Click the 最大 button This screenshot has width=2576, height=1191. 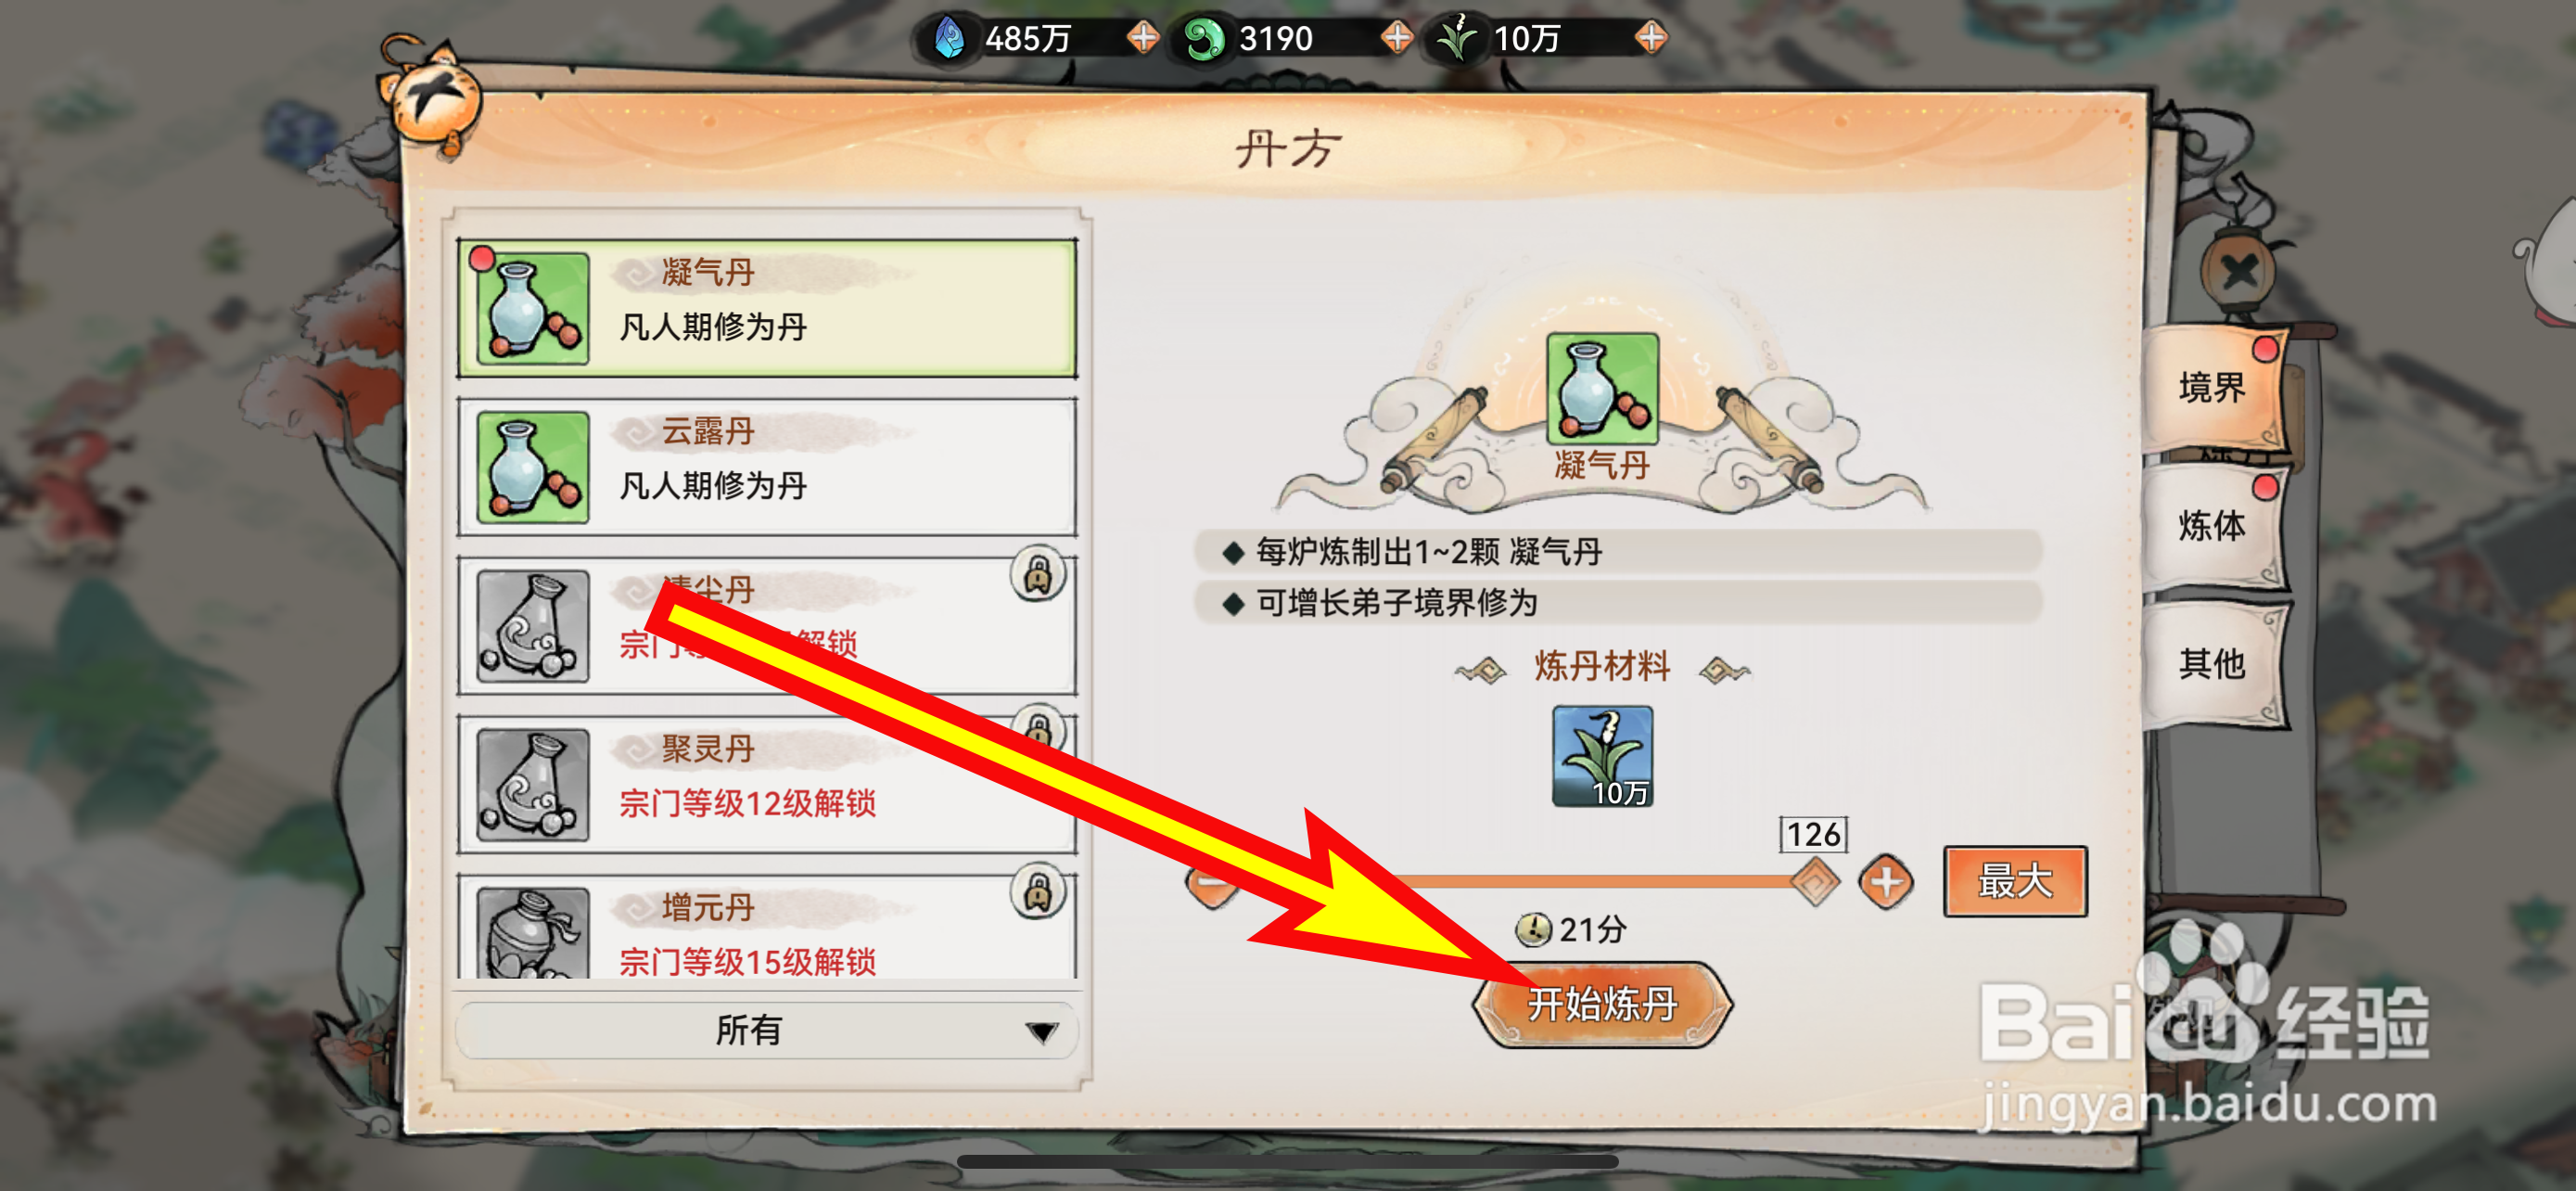tap(2015, 881)
